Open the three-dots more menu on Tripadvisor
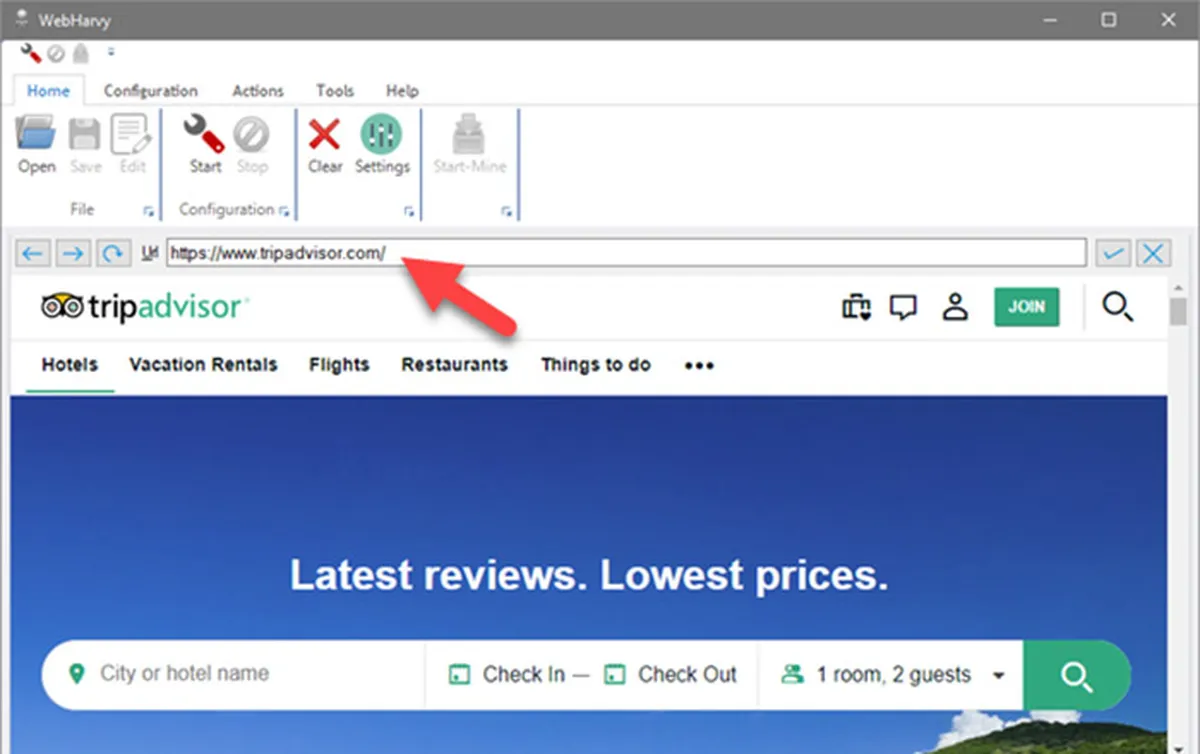 click(x=699, y=366)
